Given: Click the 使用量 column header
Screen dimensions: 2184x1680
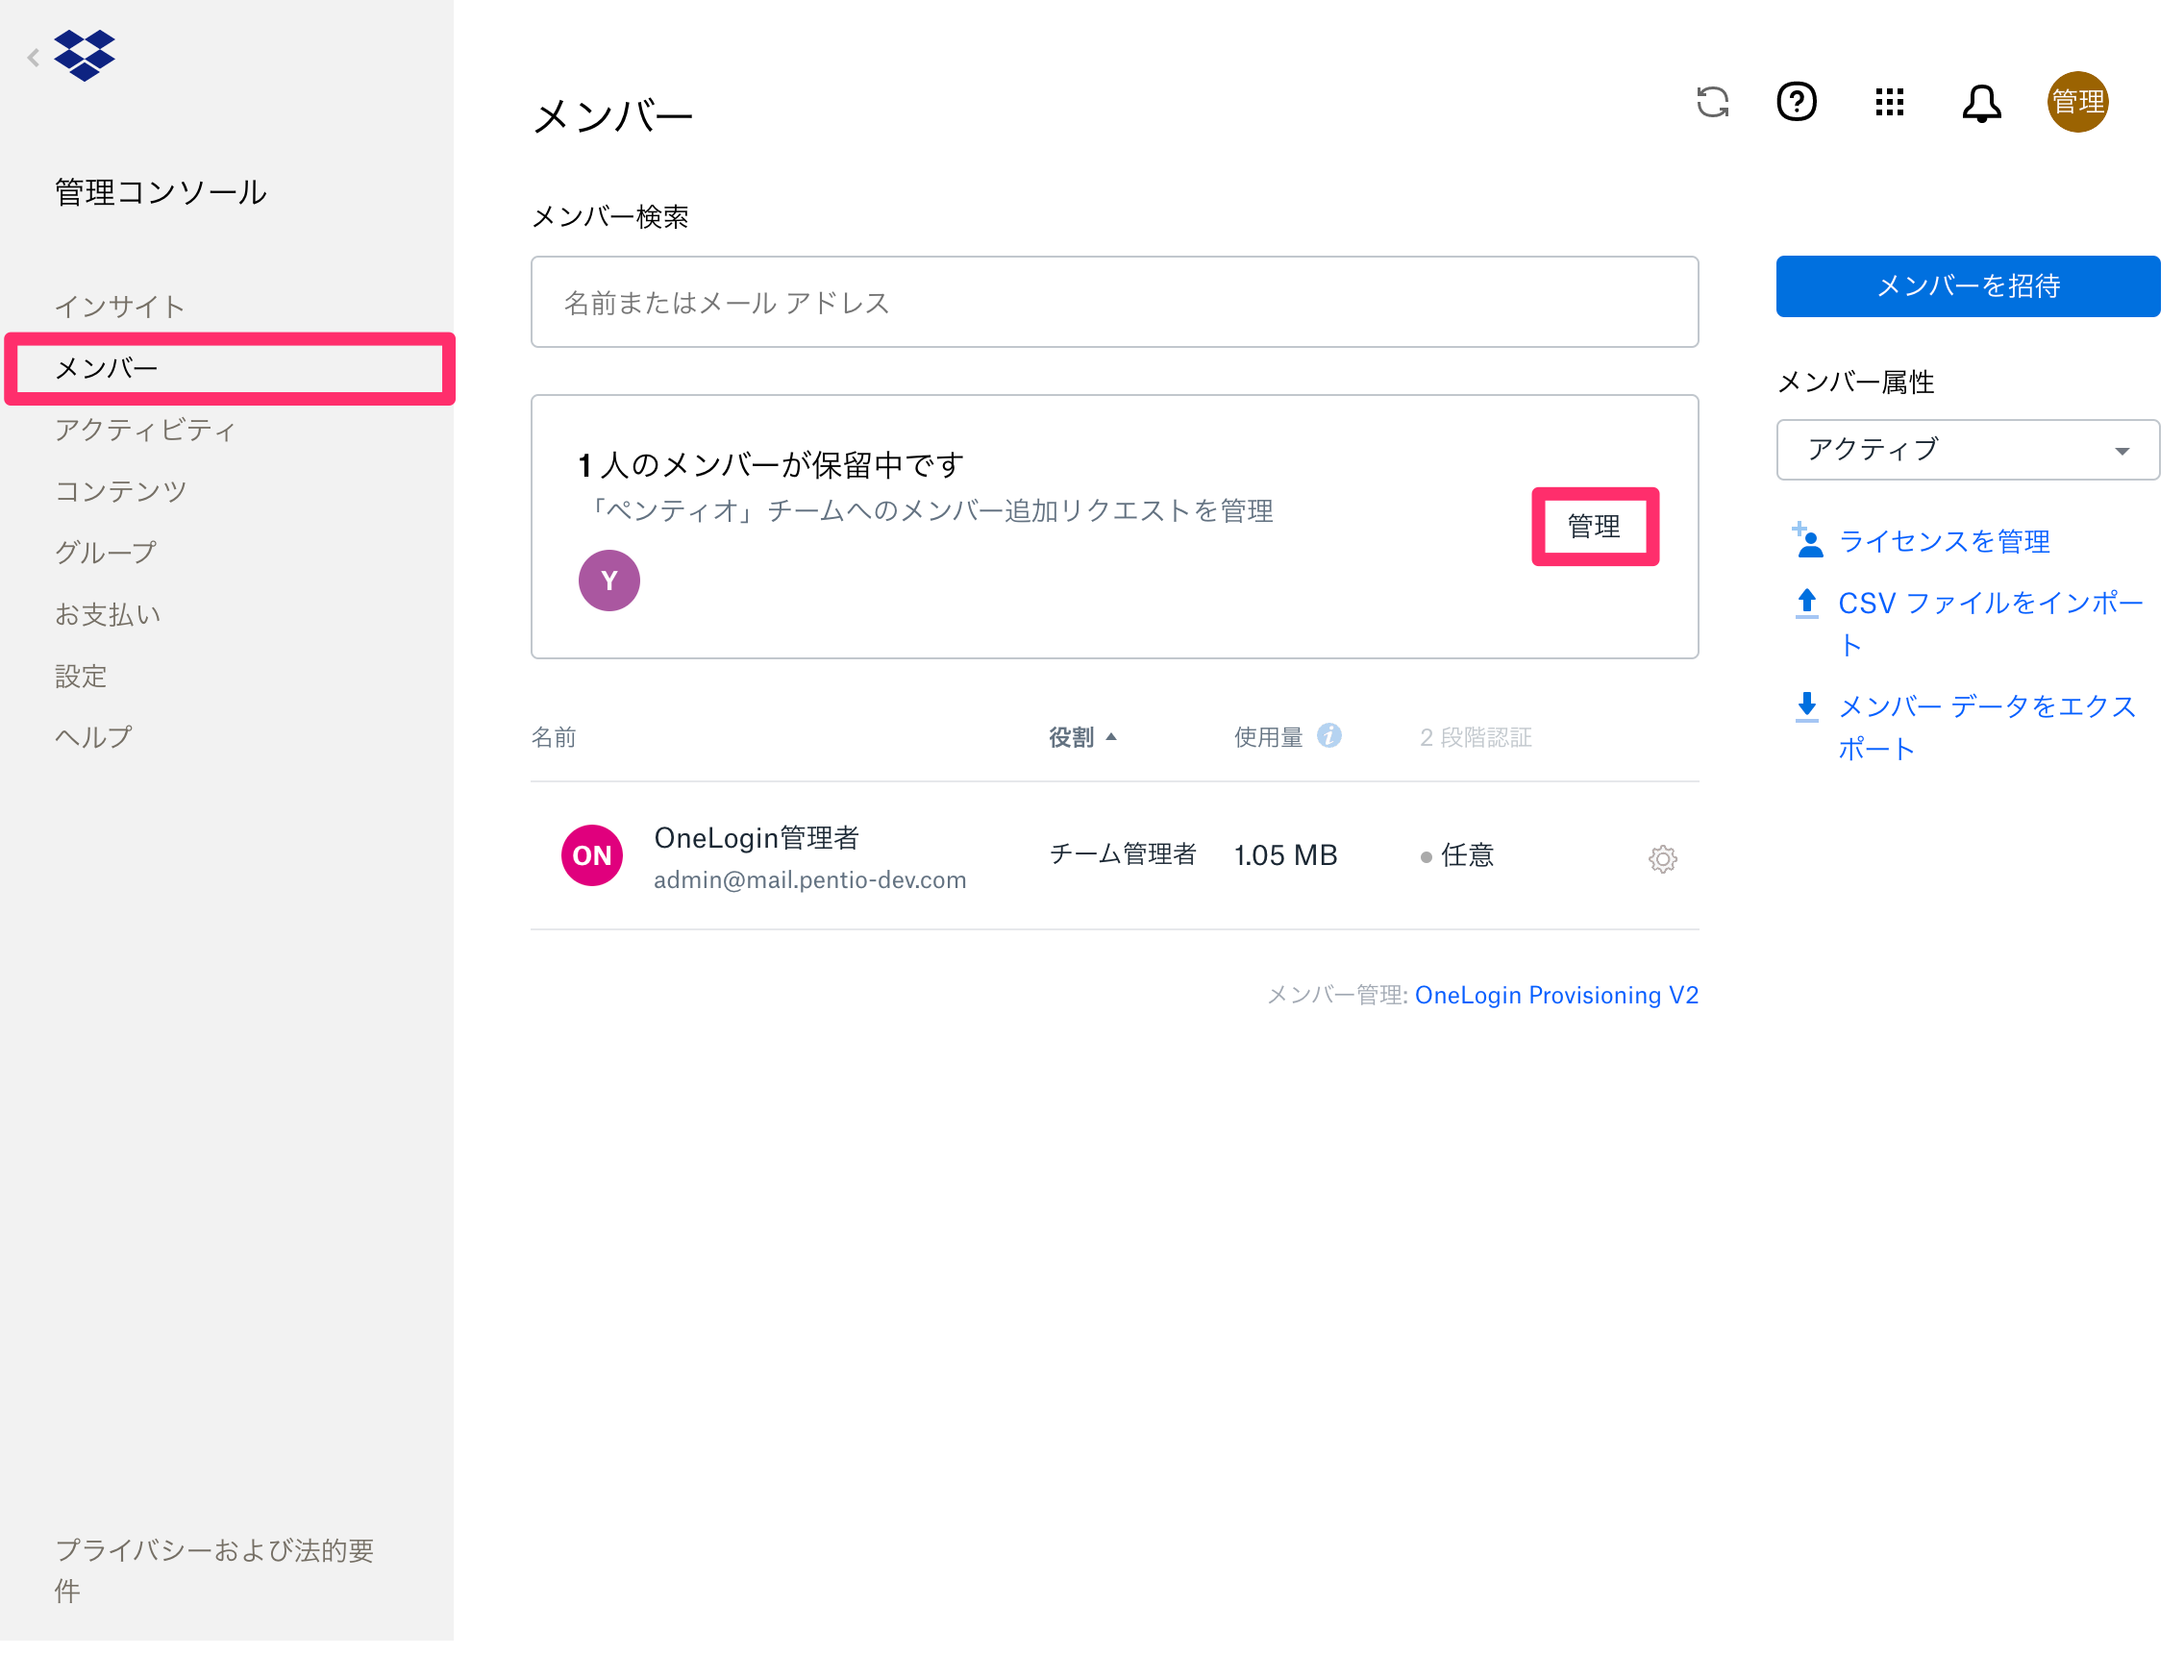Looking at the screenshot, I should click(x=1268, y=737).
